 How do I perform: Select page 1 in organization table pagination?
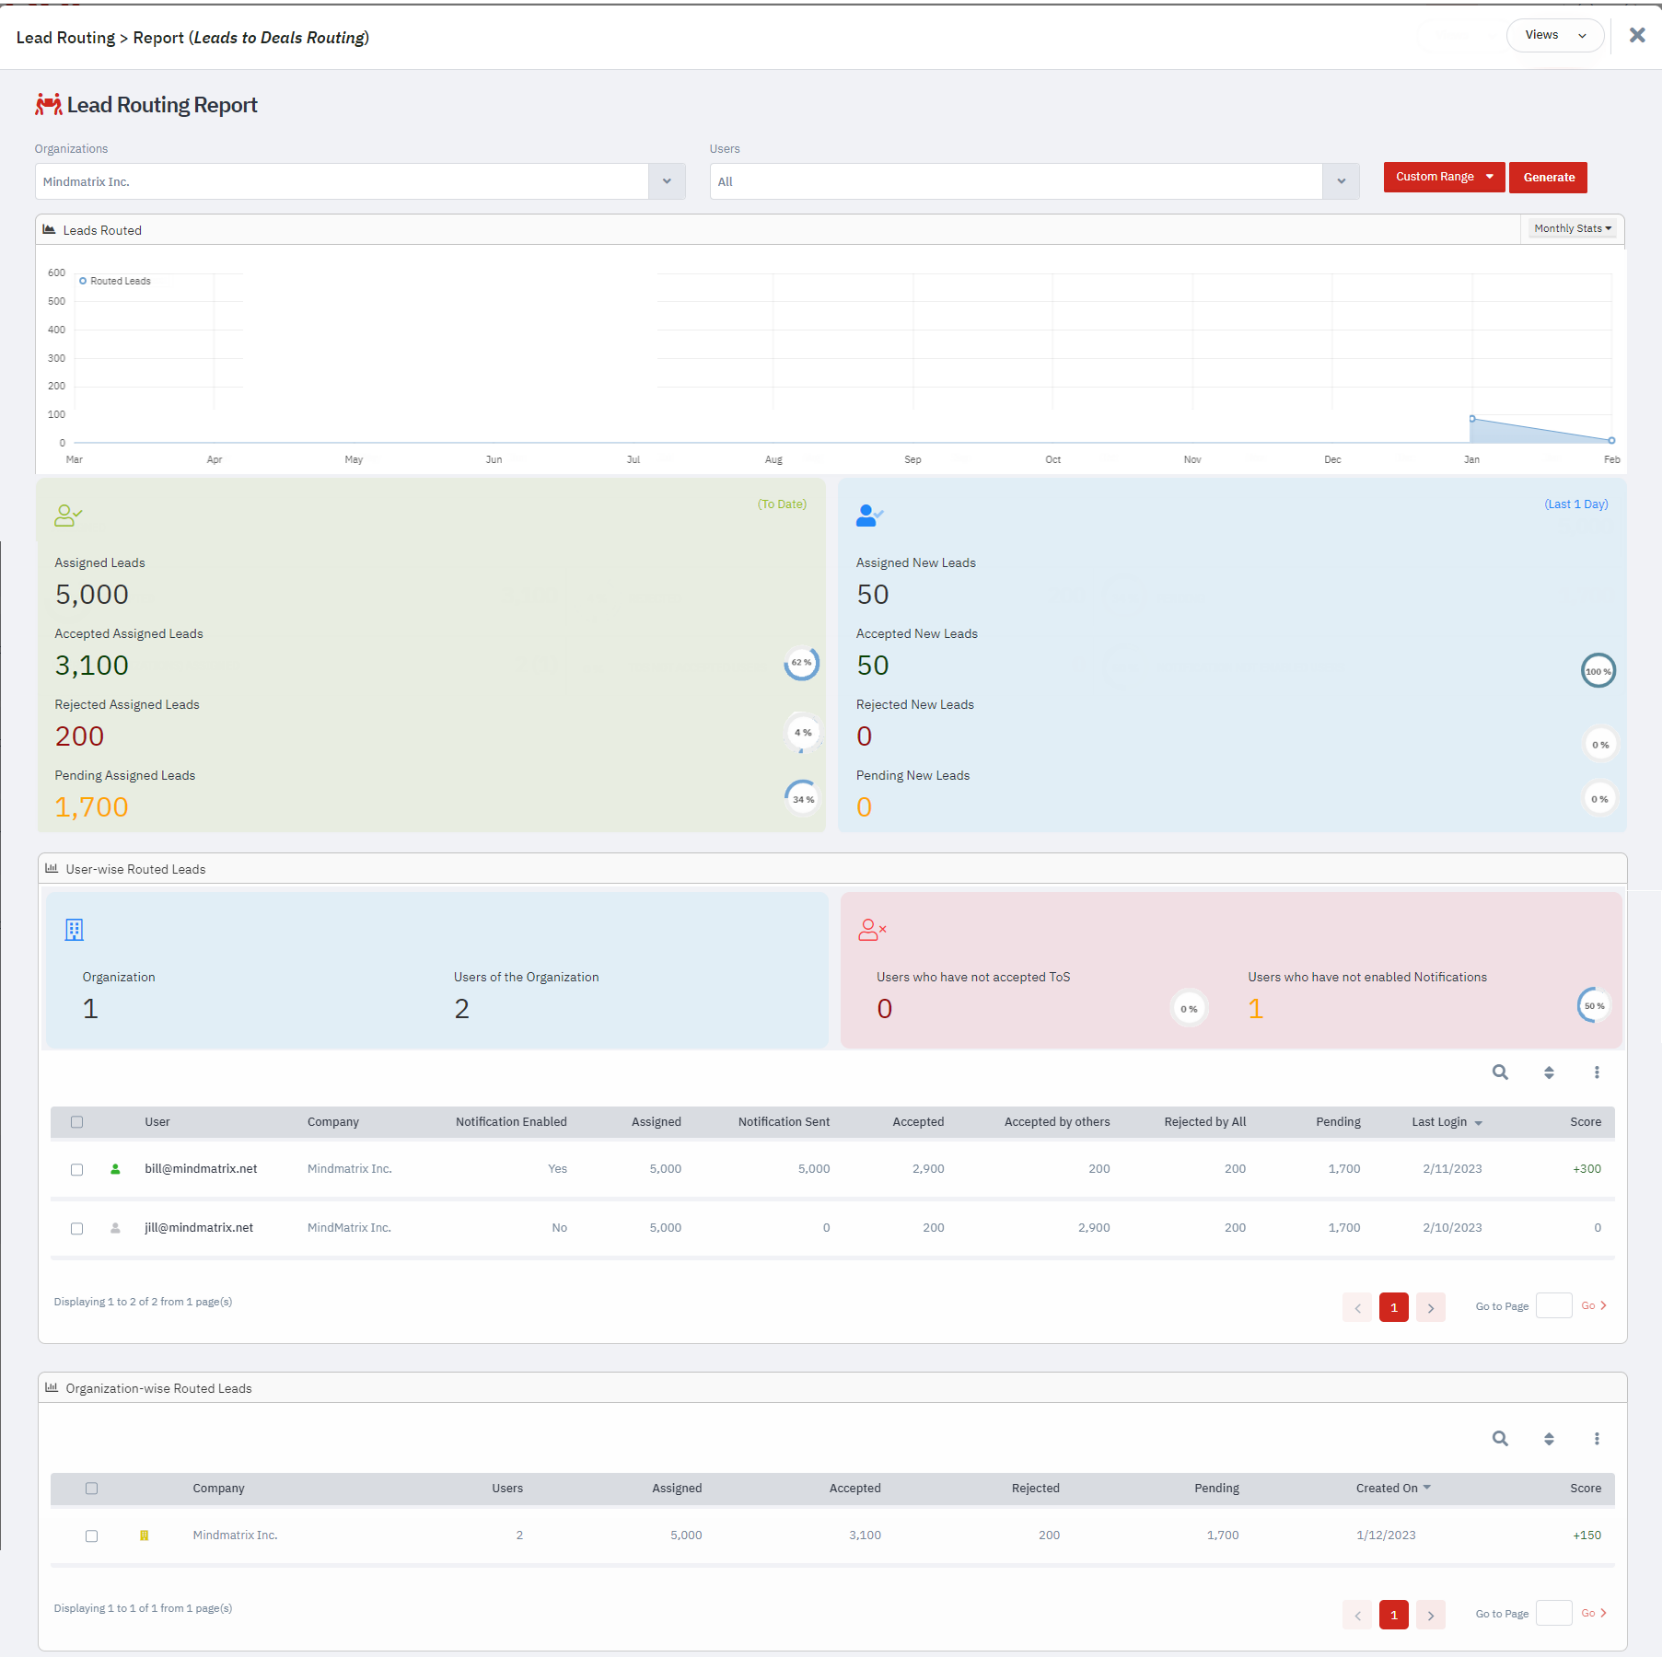(1394, 1614)
